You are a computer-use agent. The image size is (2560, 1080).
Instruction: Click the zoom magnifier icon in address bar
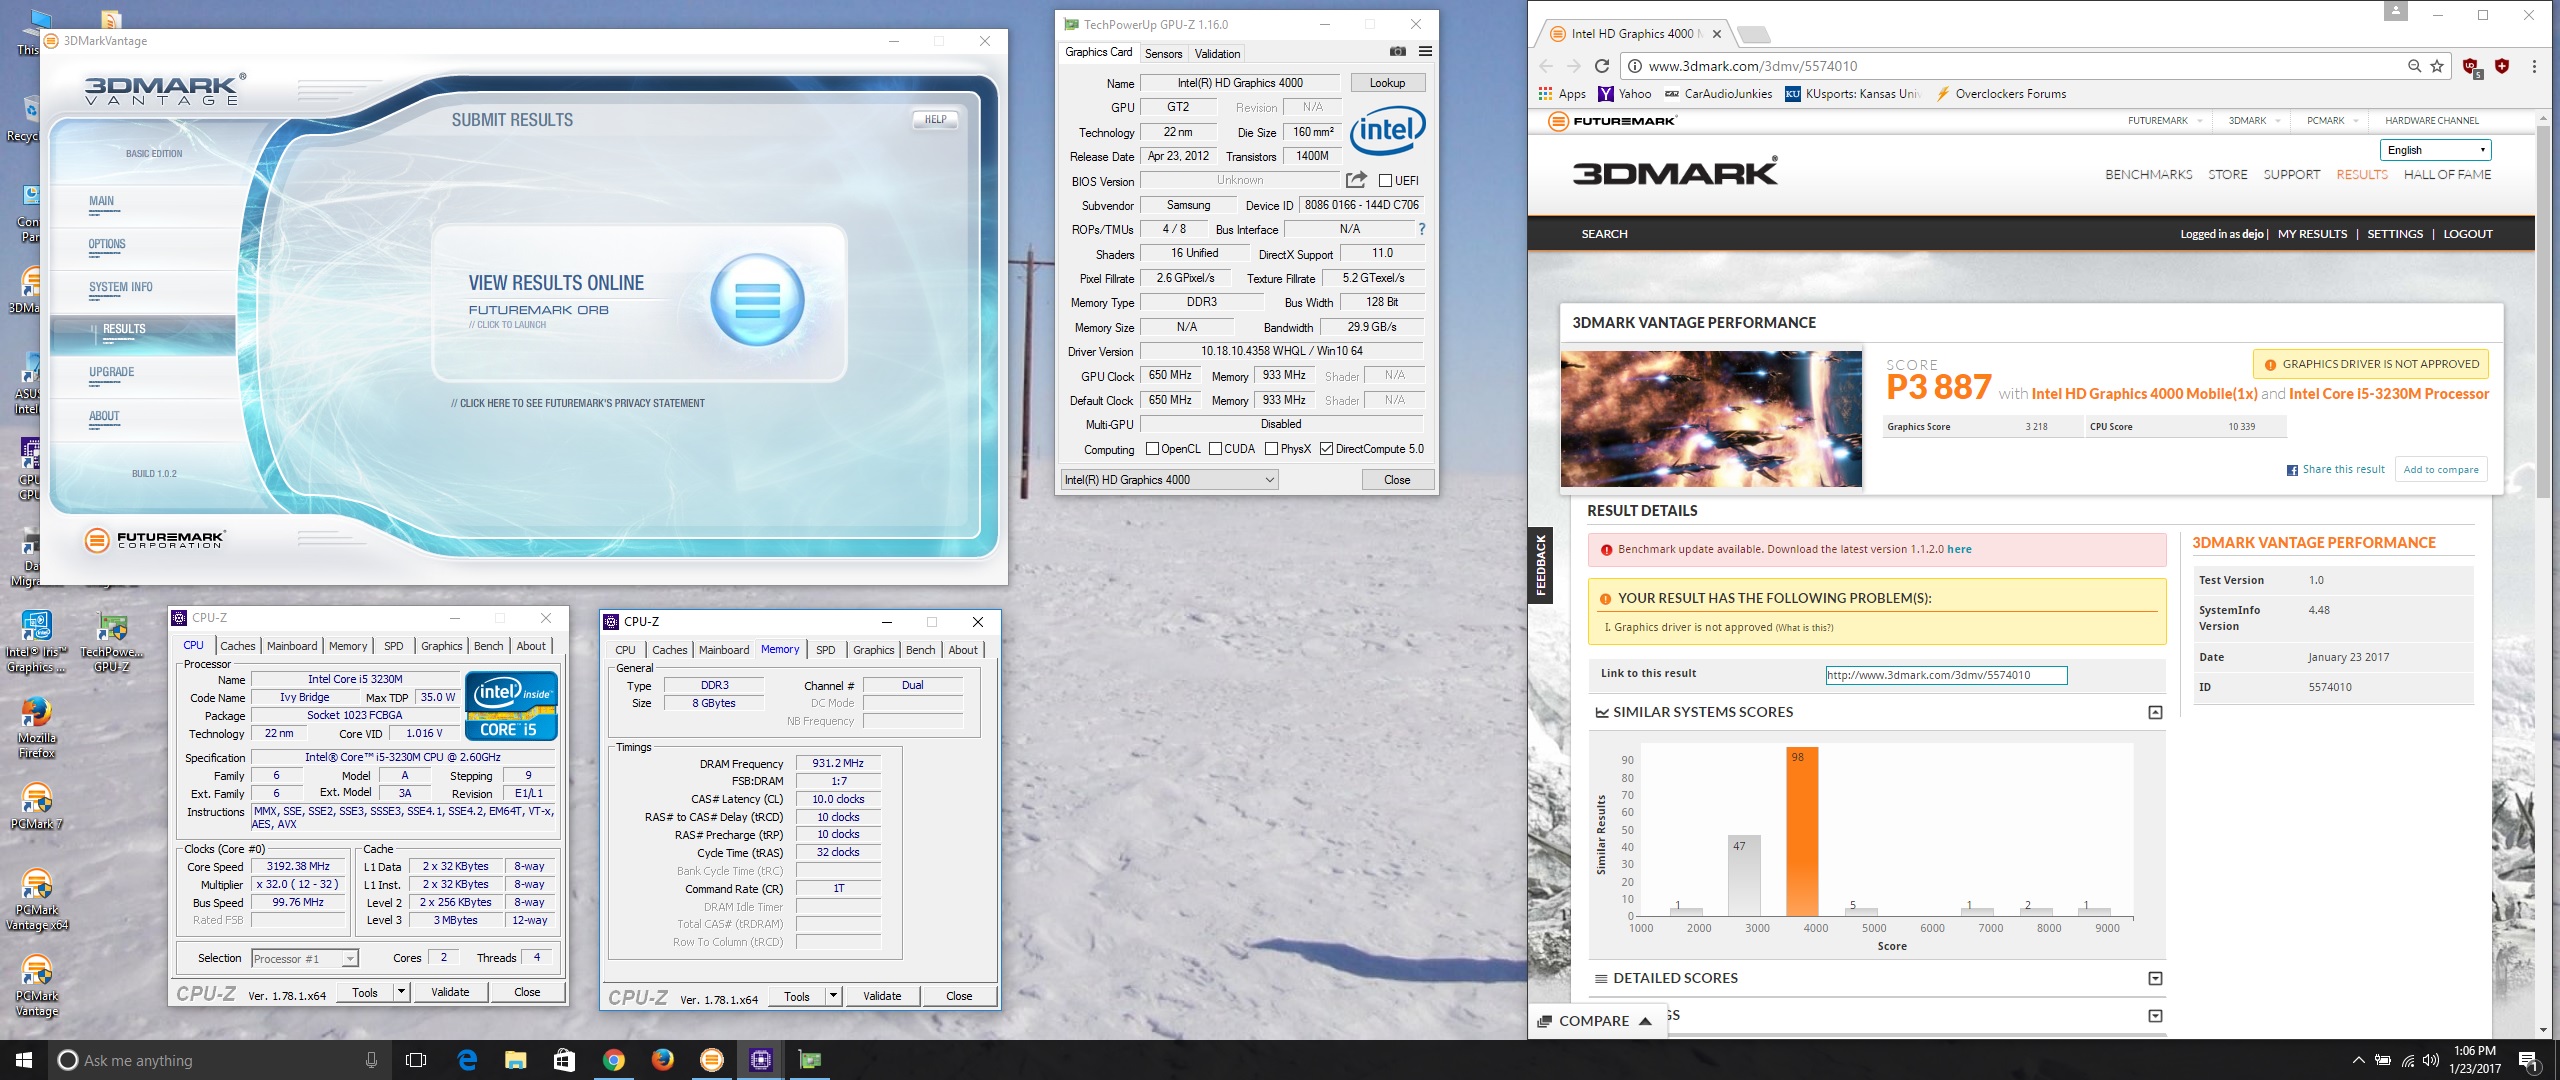pos(2414,66)
